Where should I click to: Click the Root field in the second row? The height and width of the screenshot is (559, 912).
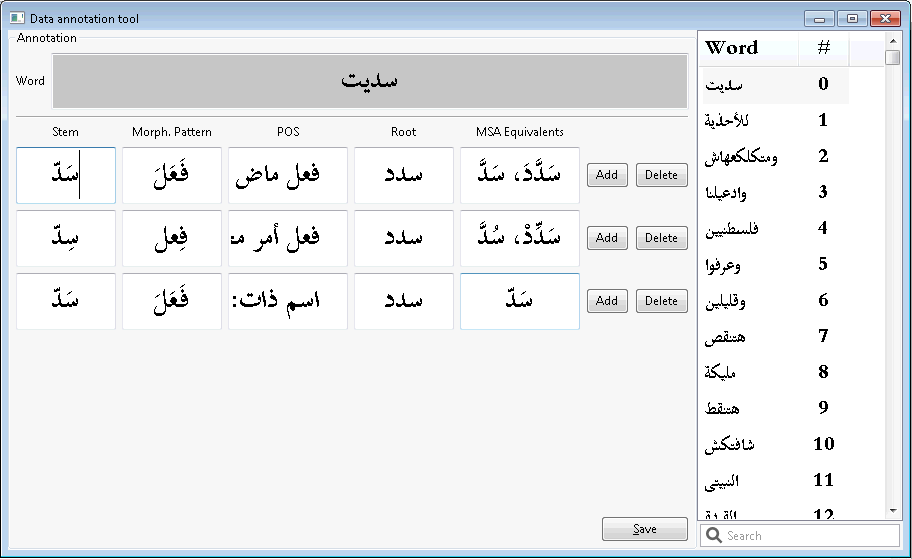coord(404,238)
